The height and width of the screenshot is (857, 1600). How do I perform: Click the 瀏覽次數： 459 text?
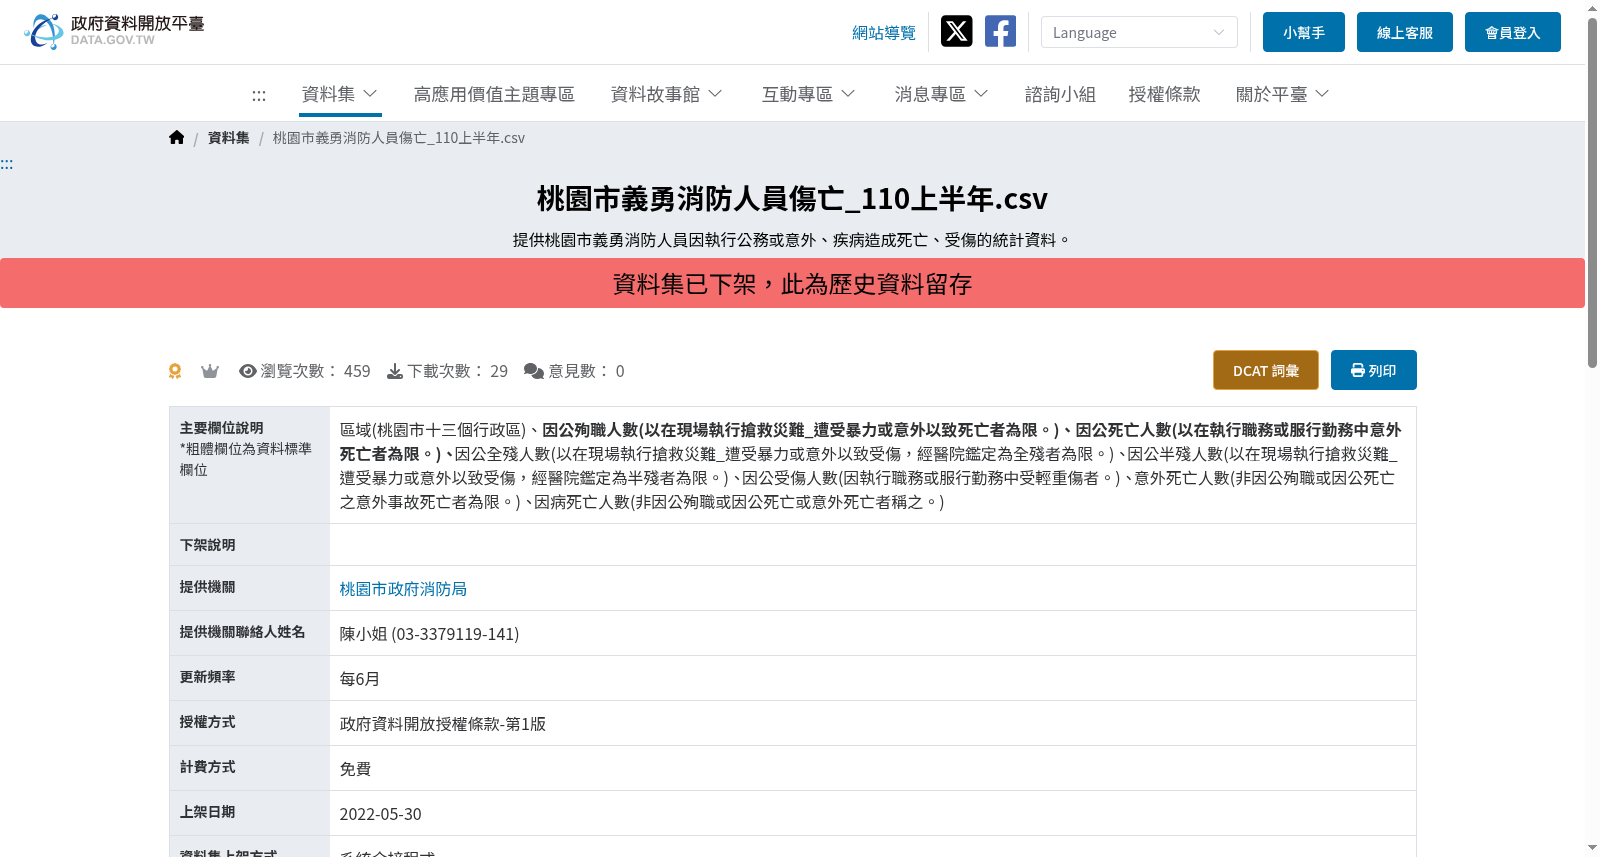coord(315,371)
